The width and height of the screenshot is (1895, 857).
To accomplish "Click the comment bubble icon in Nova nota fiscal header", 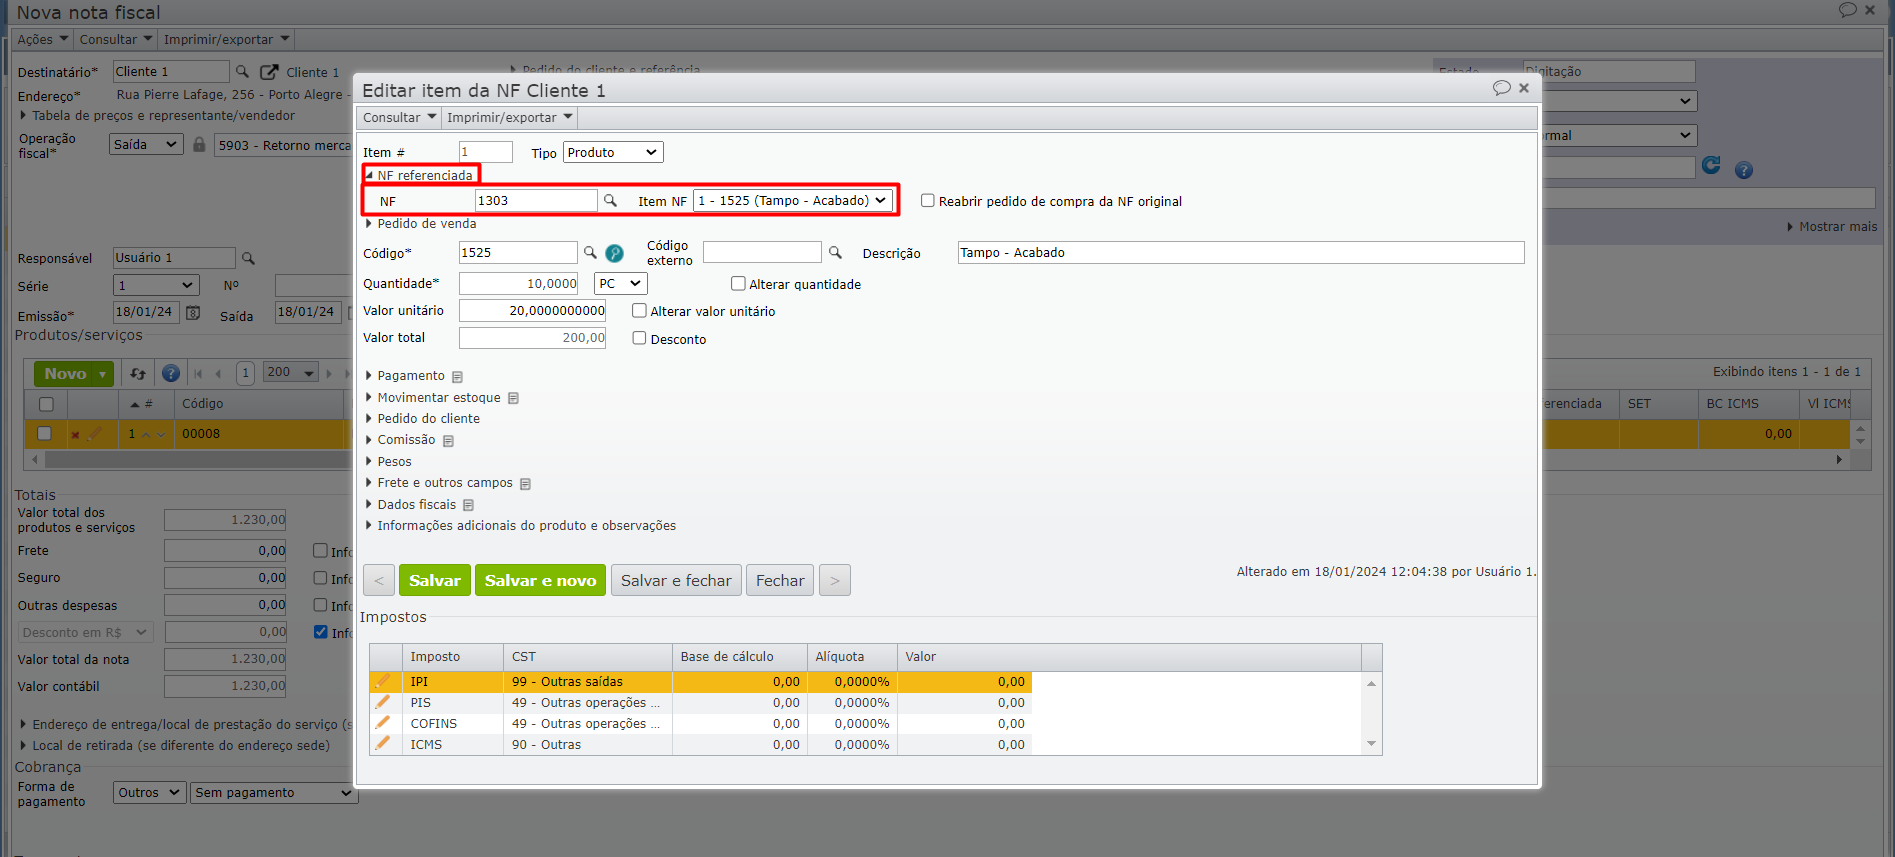I will 1847,10.
